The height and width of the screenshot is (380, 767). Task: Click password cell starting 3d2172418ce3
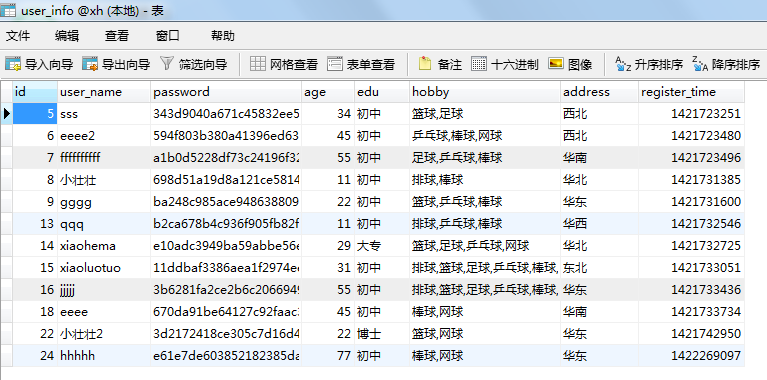click(226, 334)
